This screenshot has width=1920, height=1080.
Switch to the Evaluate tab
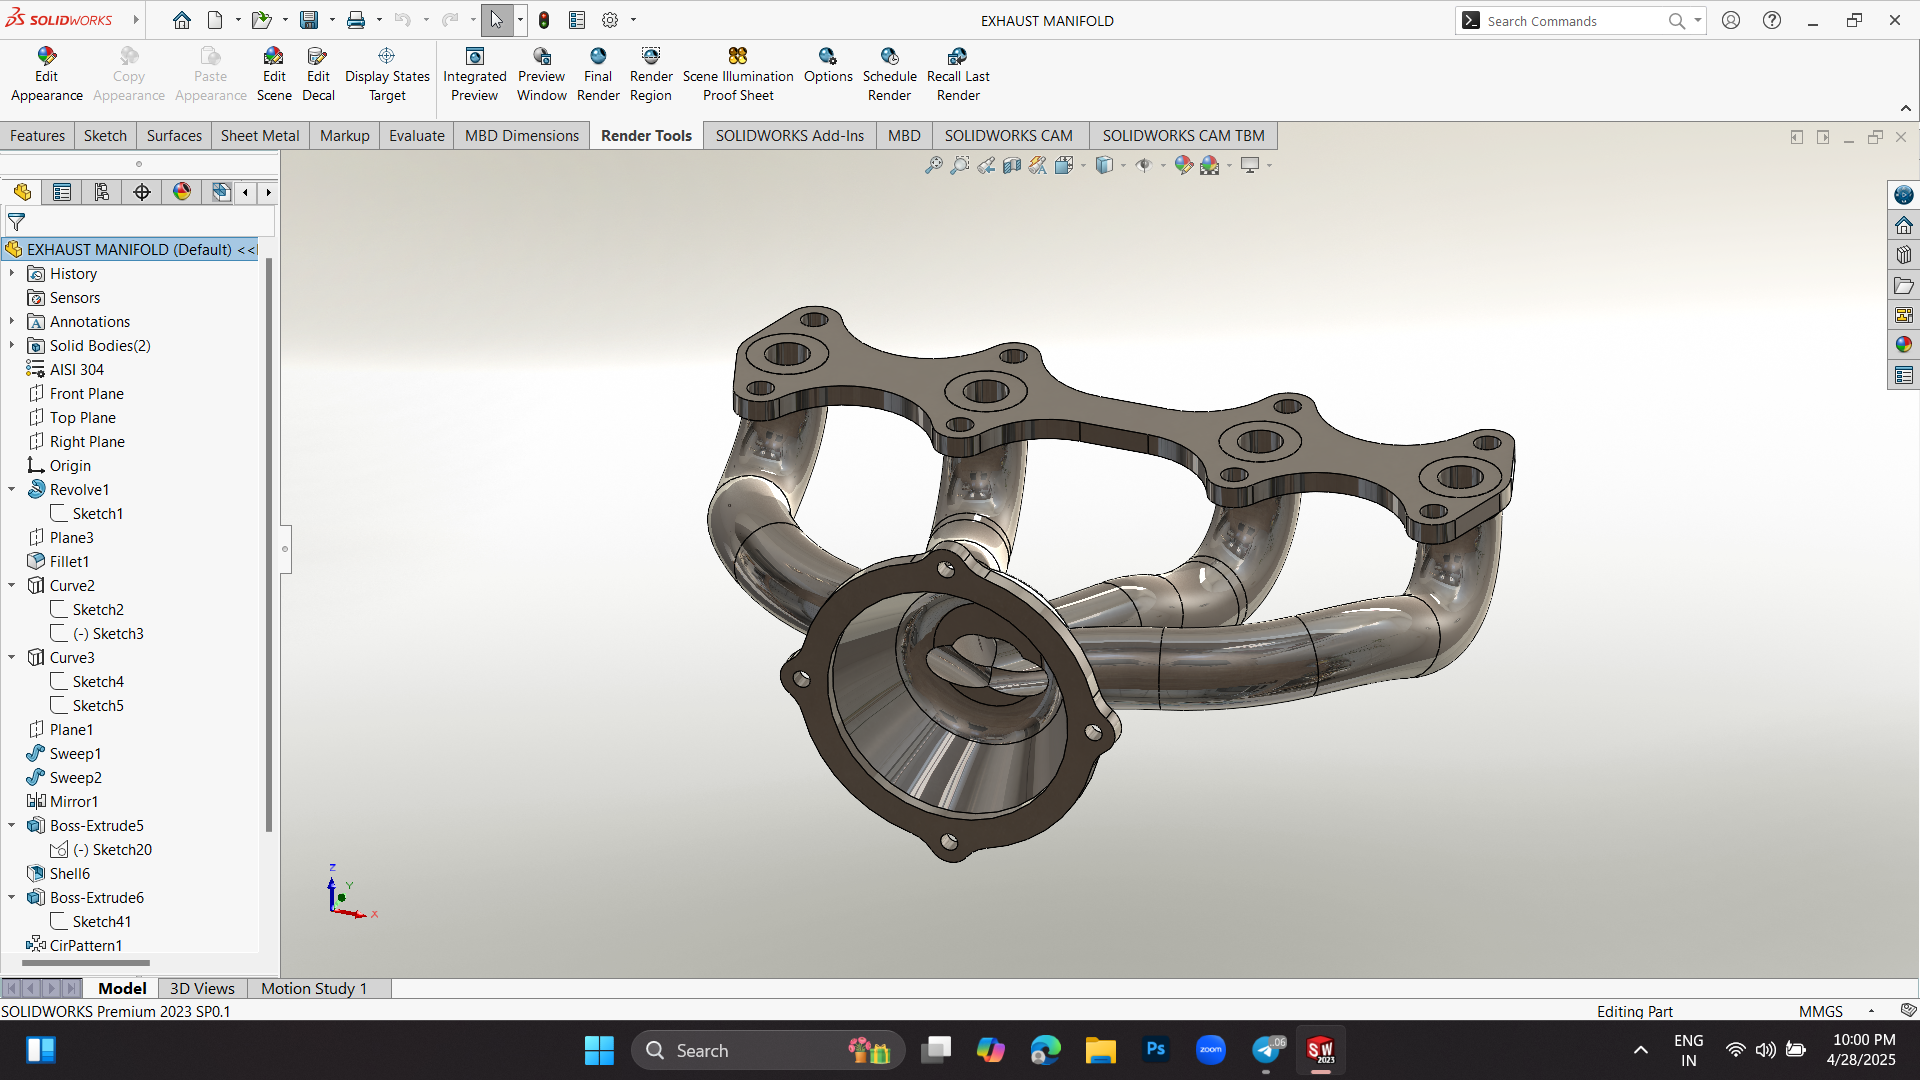click(416, 135)
